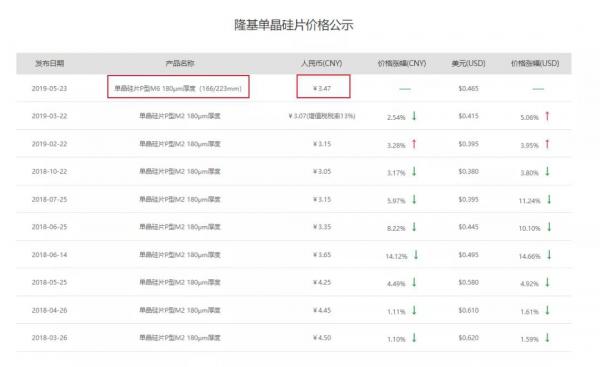
Task: Click the 价格涨幅(CNY) column header
Action: (402, 63)
